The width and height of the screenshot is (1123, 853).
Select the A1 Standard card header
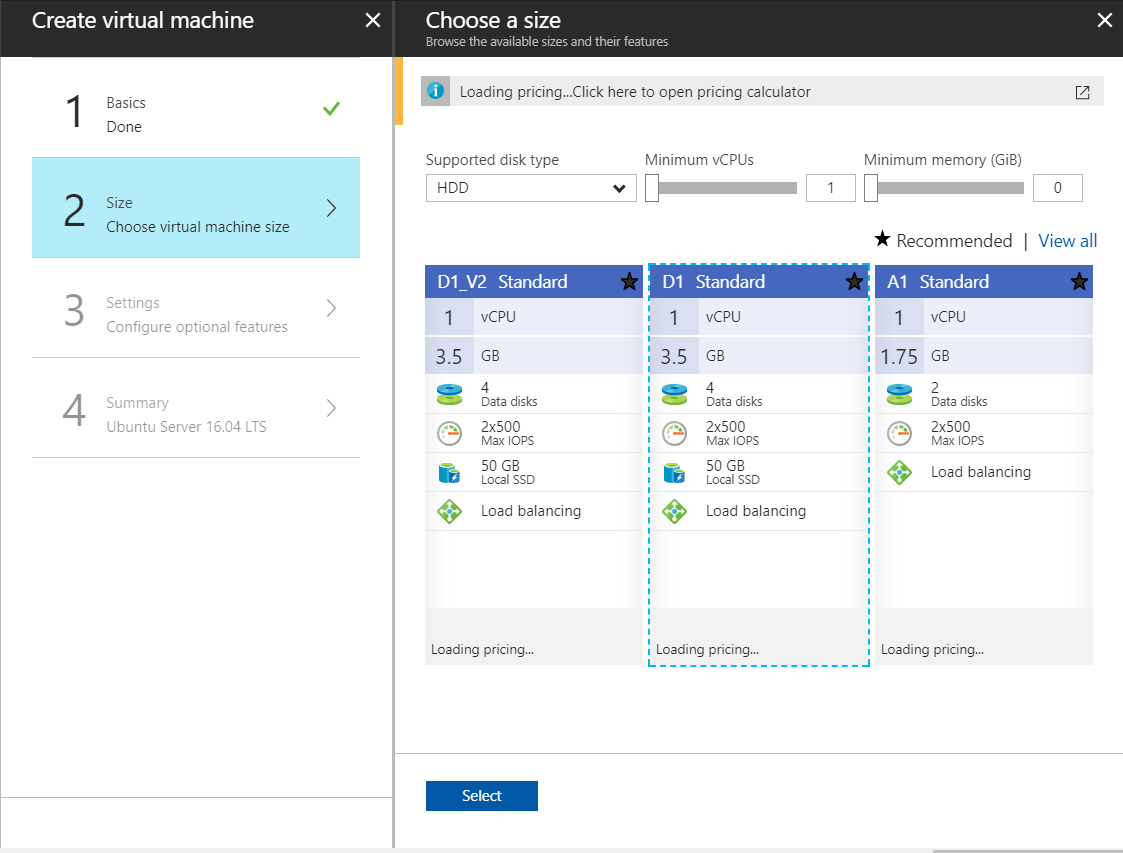[983, 281]
